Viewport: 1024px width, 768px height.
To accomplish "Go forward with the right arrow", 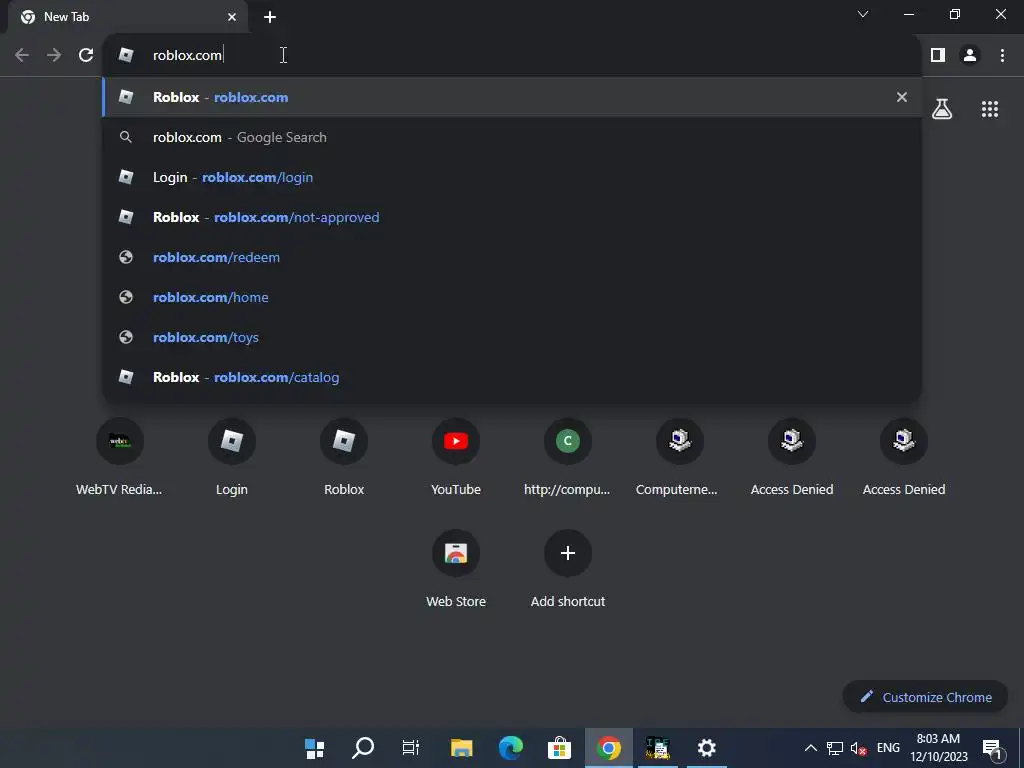I will (54, 55).
